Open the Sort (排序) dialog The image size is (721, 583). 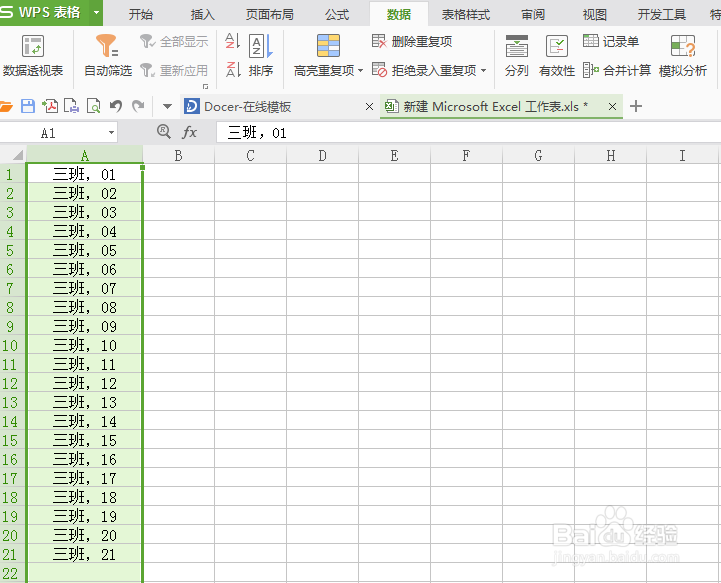(x=261, y=55)
